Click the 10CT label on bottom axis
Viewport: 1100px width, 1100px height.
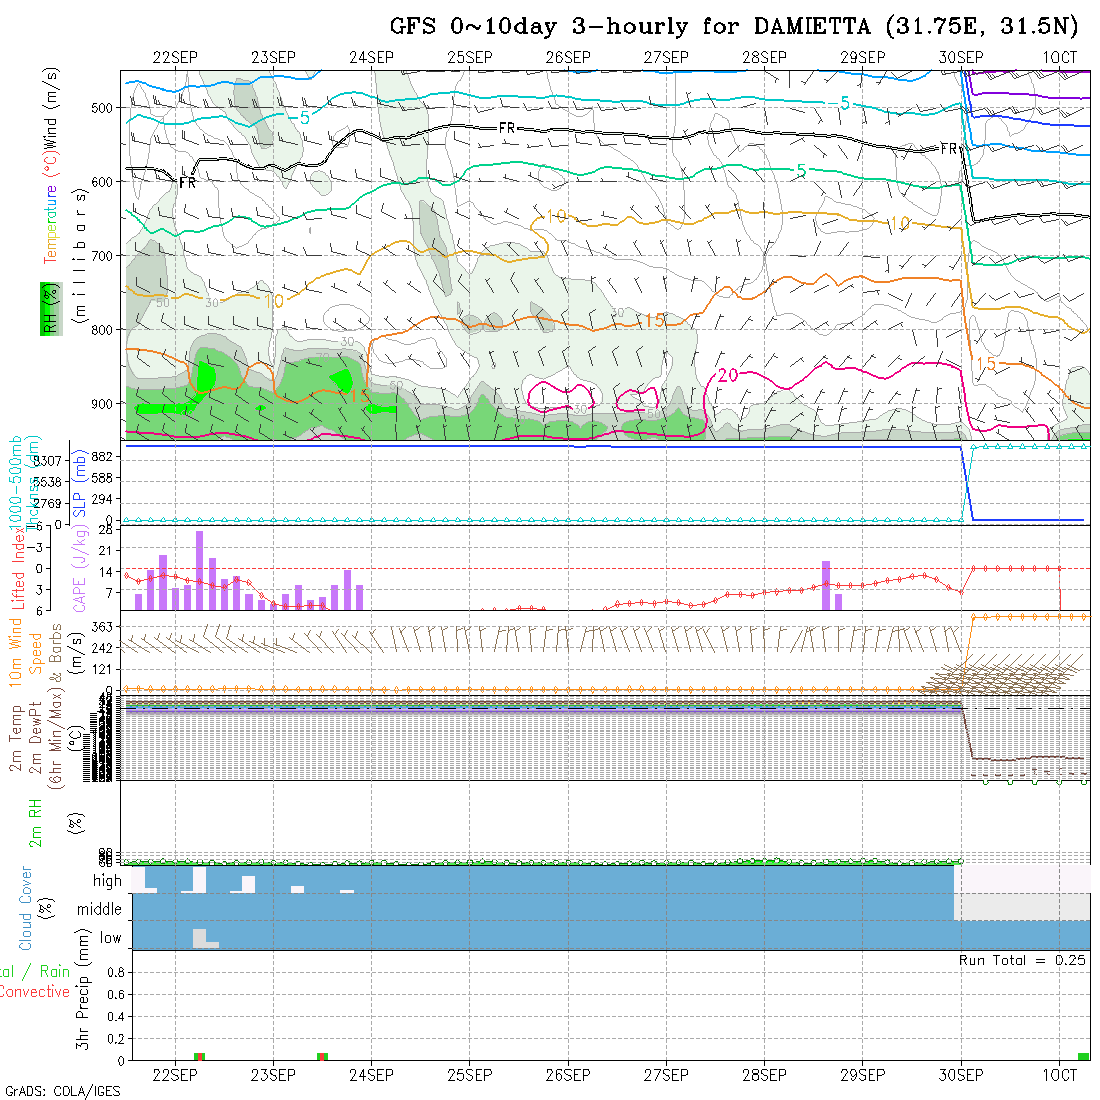[x=1059, y=1075]
